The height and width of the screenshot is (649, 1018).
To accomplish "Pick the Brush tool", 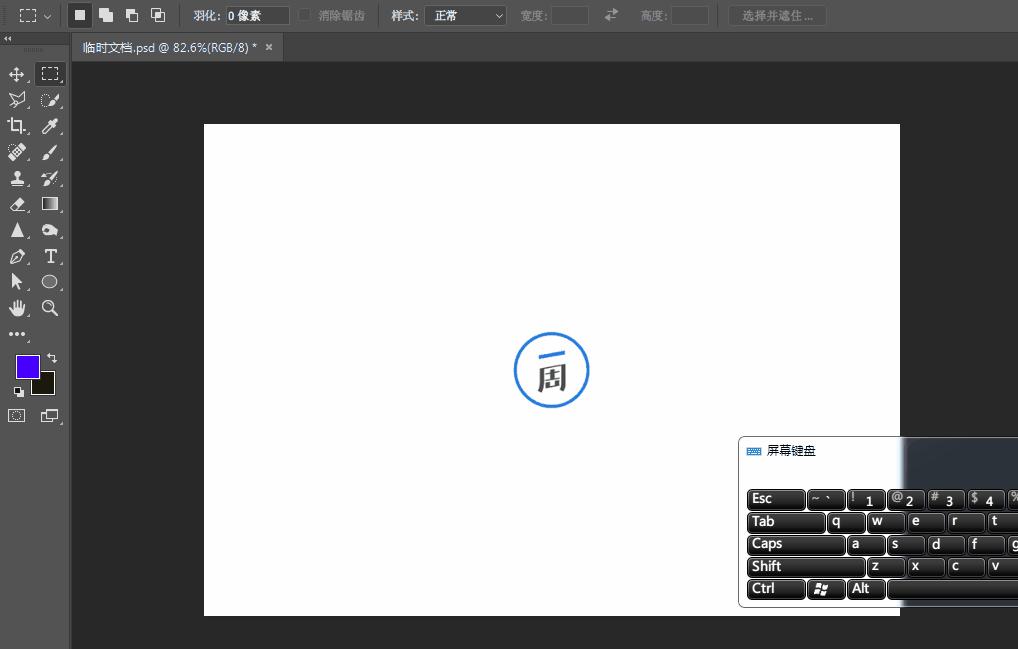I will [50, 152].
